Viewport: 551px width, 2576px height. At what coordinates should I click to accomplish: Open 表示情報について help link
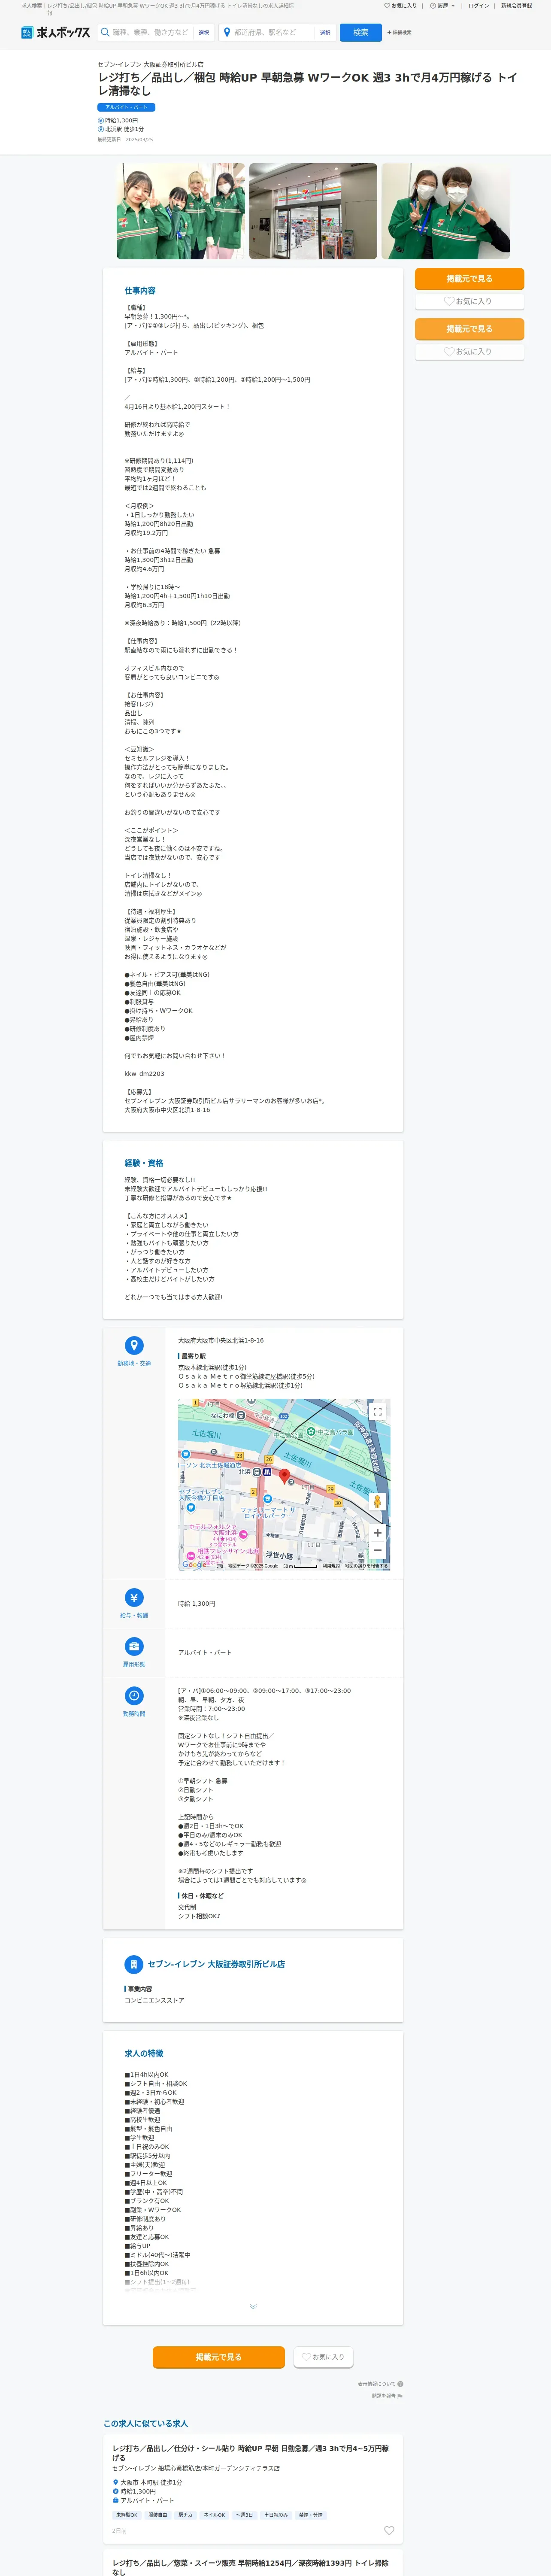(381, 2384)
